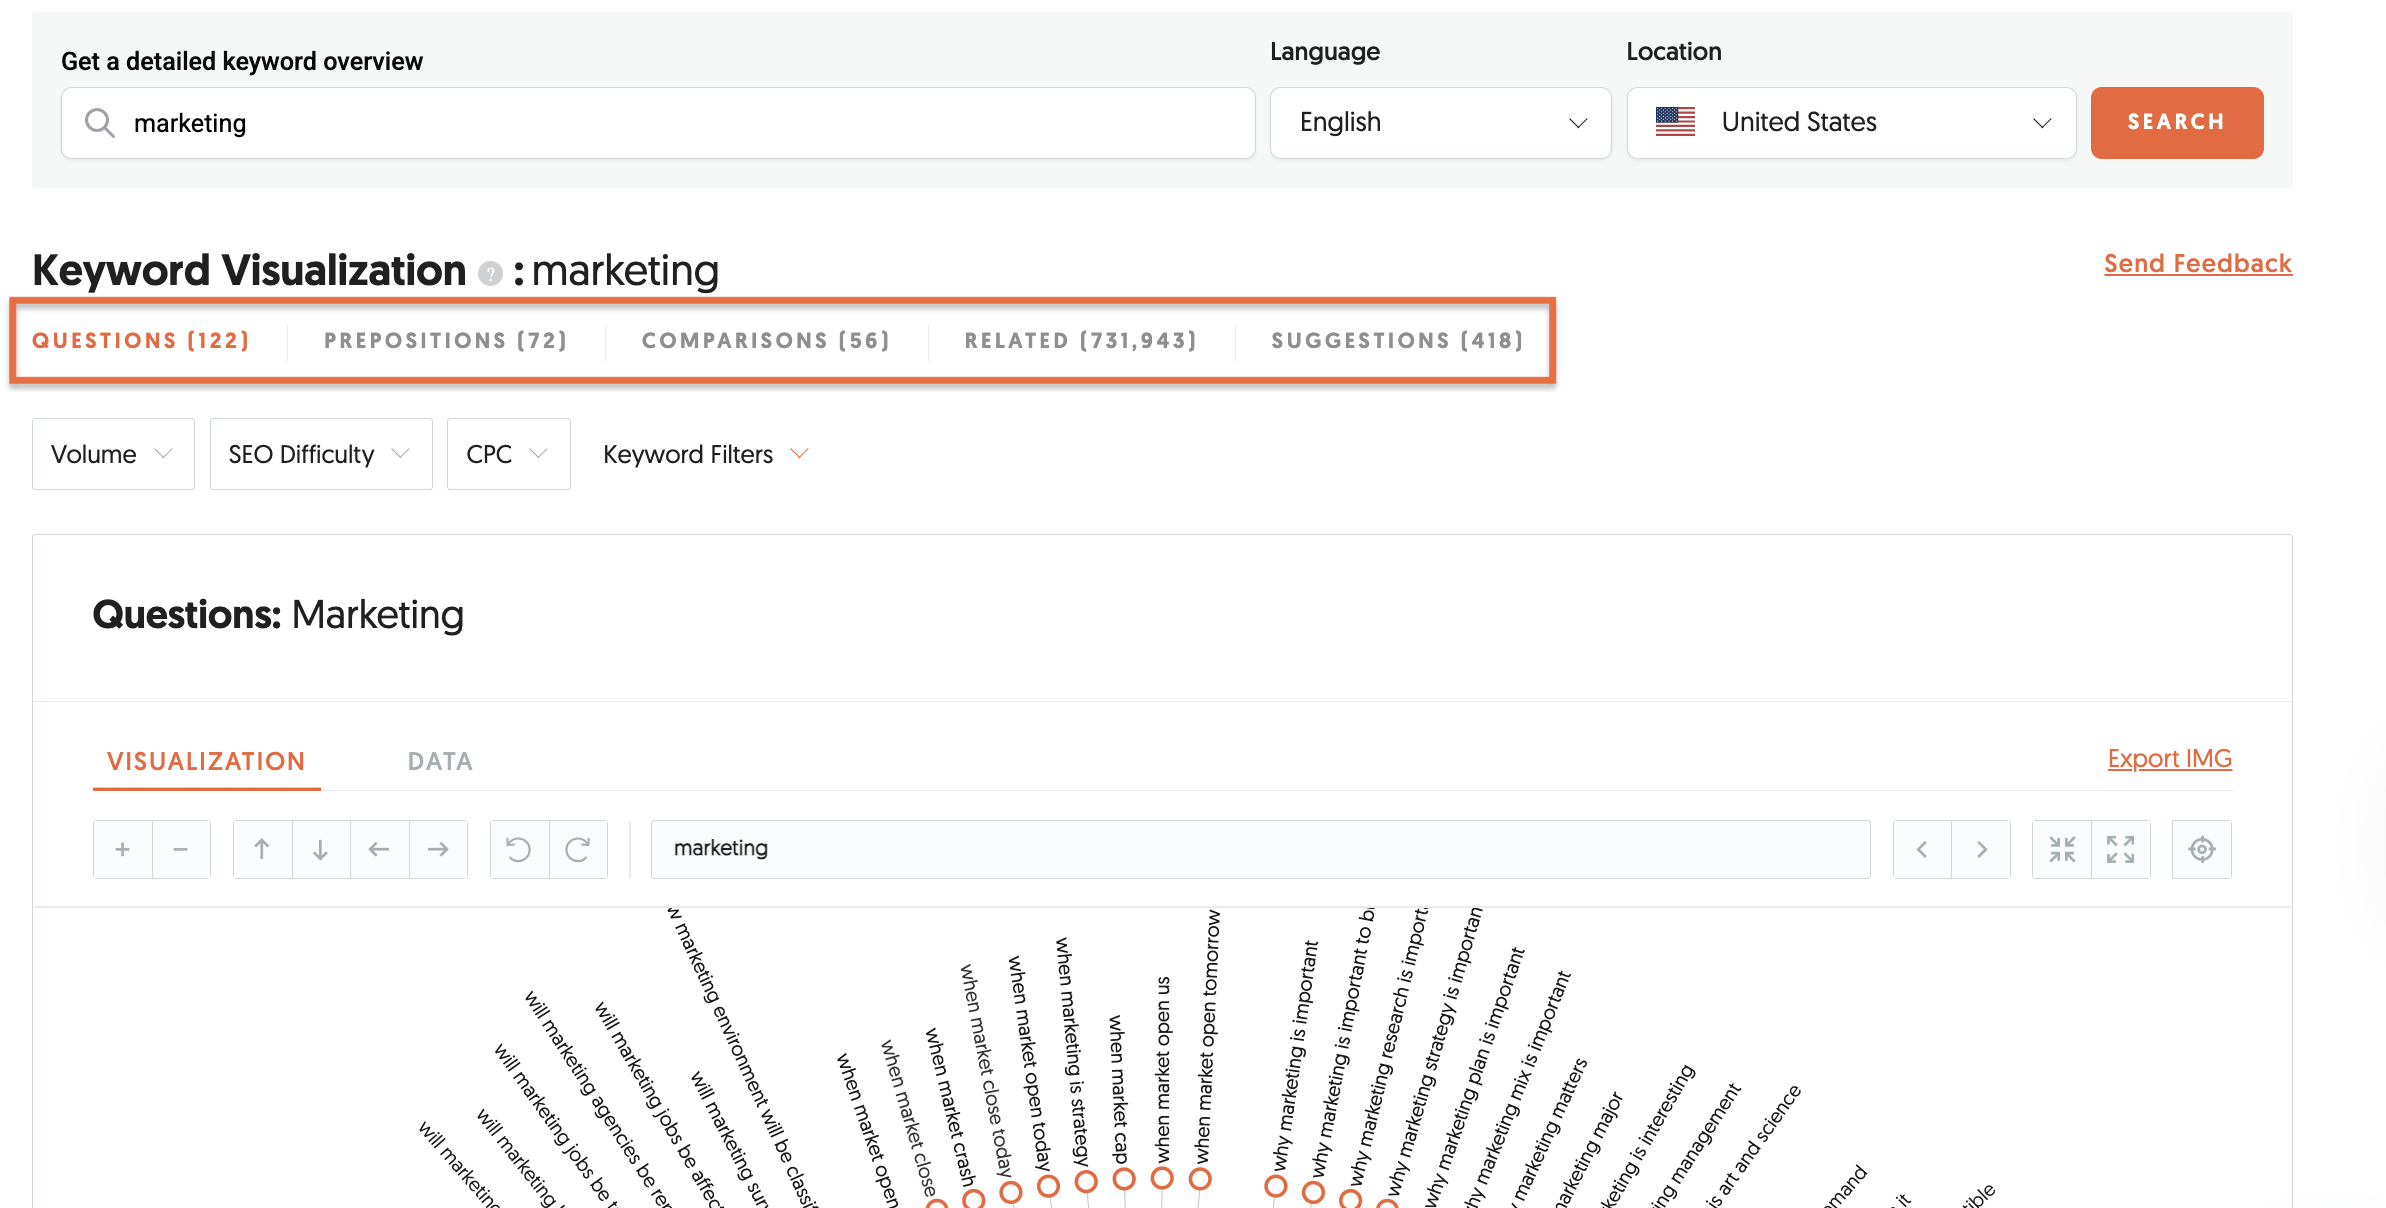Open the Data tab of the visualization
The height and width of the screenshot is (1208, 2386).
pos(439,760)
